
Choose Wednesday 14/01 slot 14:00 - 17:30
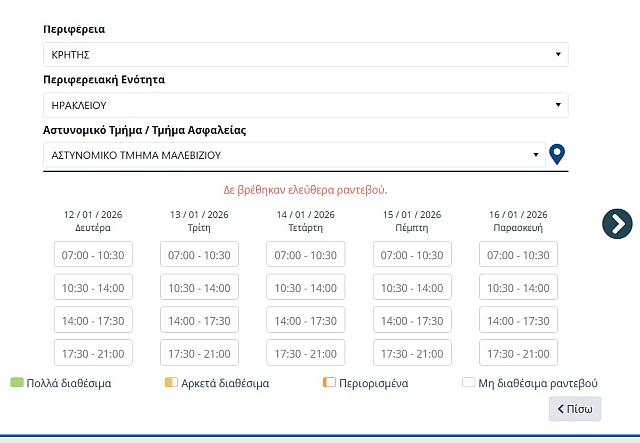(x=305, y=321)
